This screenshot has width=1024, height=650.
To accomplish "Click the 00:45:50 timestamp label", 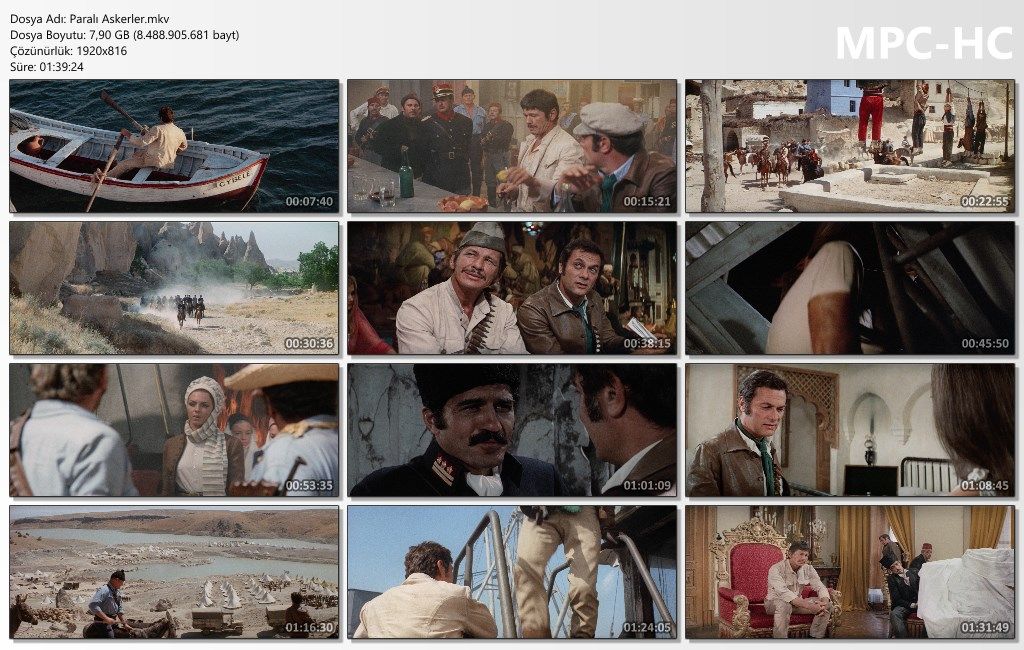I will pyautogui.click(x=985, y=343).
